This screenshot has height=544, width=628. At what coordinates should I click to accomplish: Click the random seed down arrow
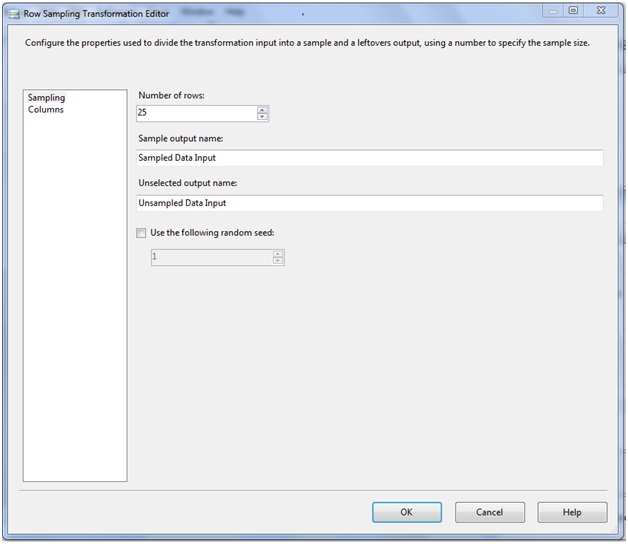[x=277, y=261]
